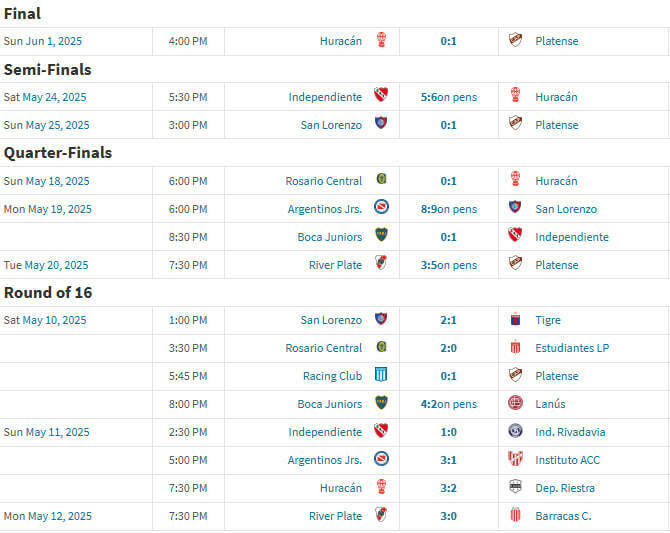Open the Jun 1, 2025 date link
This screenshot has width=670, height=533.
(56, 41)
